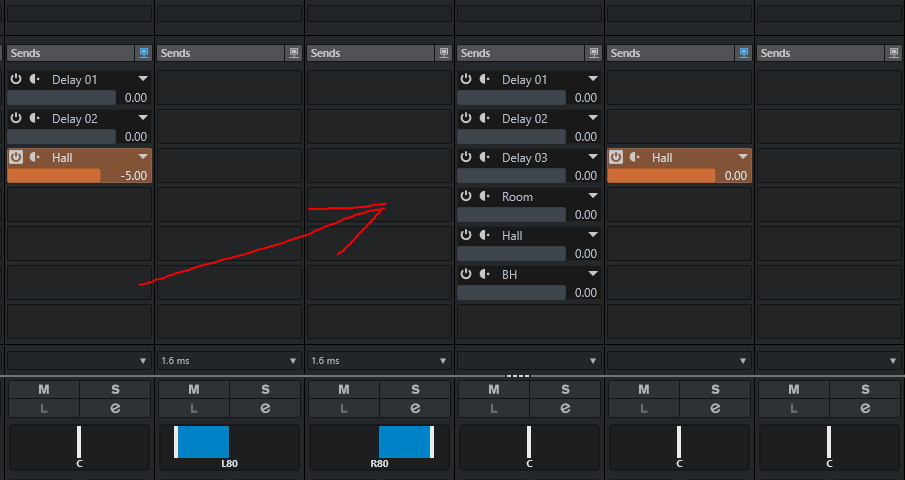905x480 pixels.
Task: Expand the BH send routing dropdown arrow
Action: tap(592, 275)
